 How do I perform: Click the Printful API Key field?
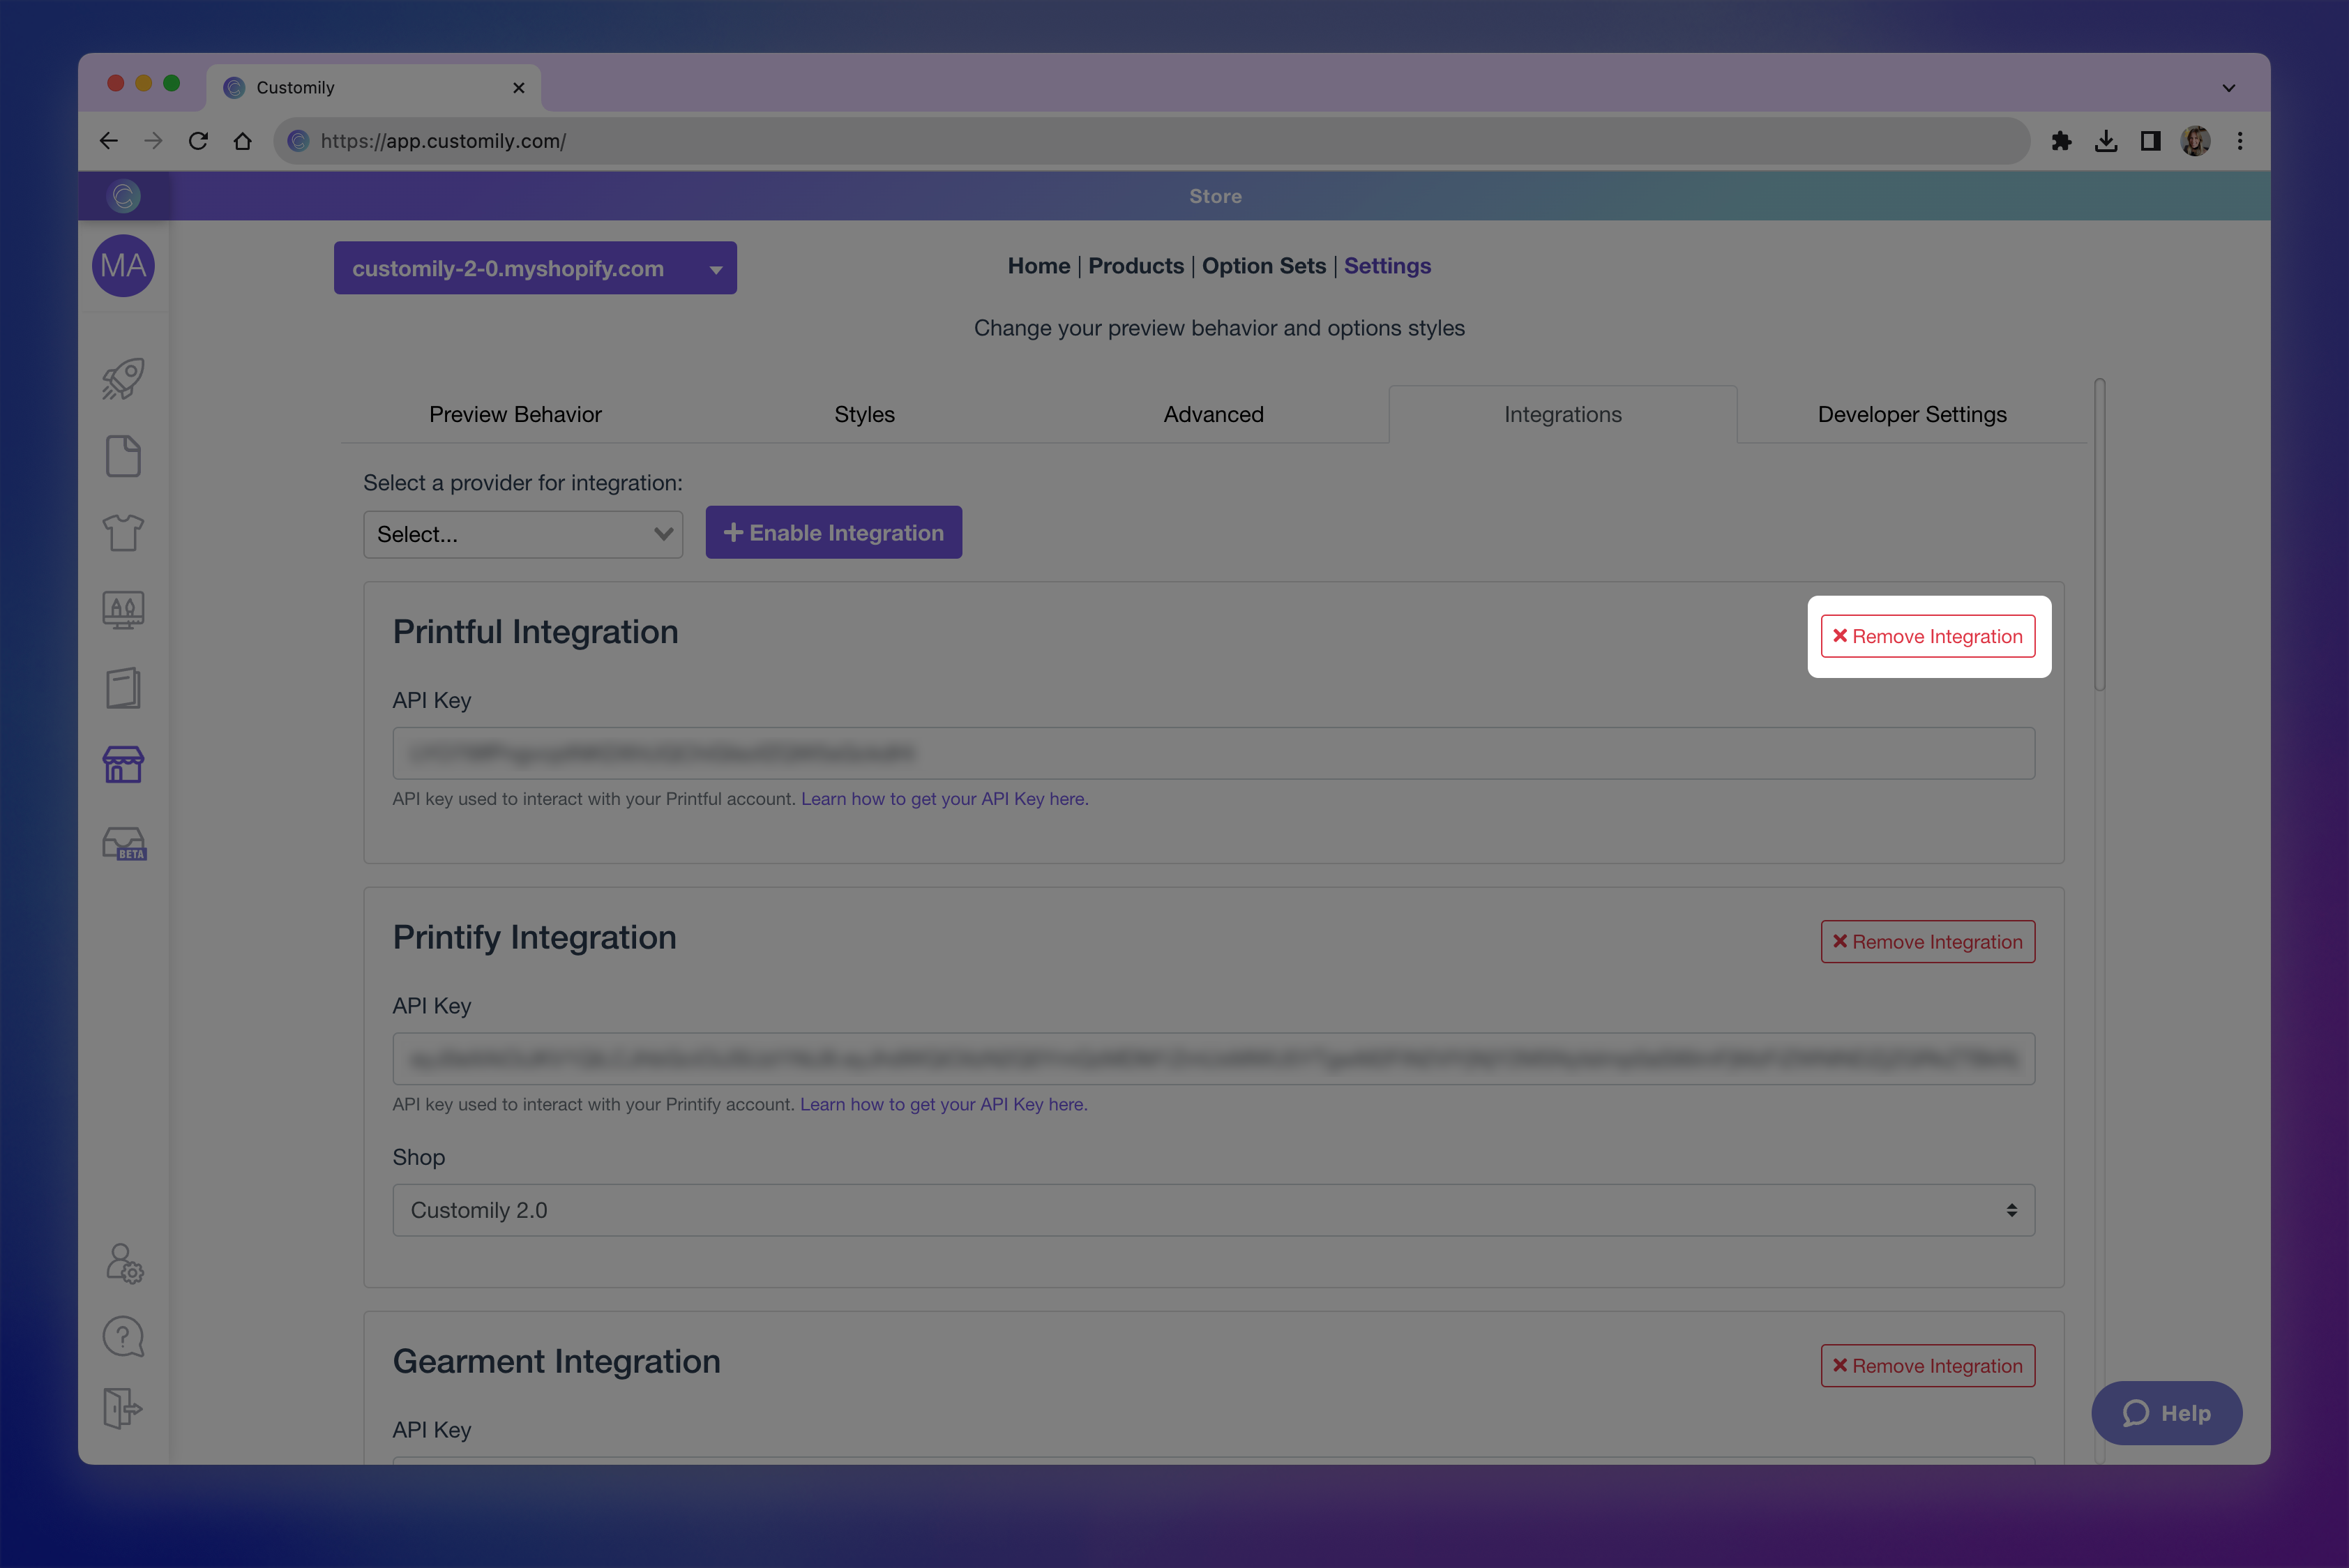pos(1213,753)
